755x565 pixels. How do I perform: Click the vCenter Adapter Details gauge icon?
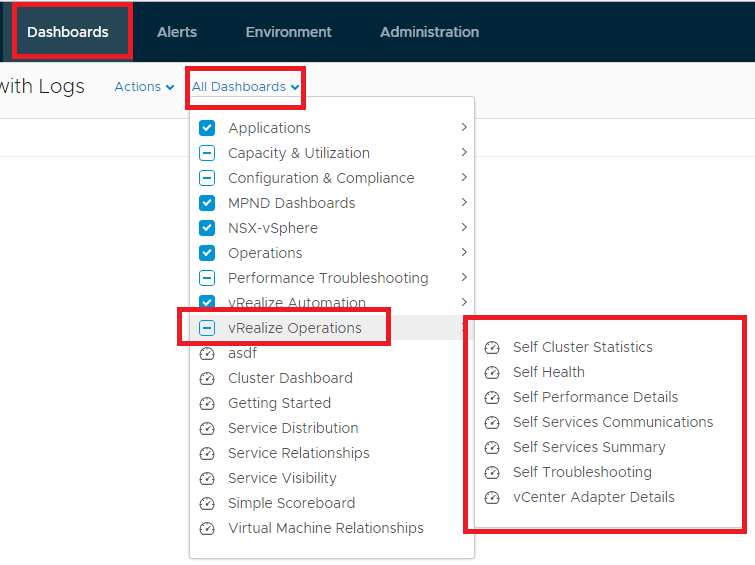492,498
